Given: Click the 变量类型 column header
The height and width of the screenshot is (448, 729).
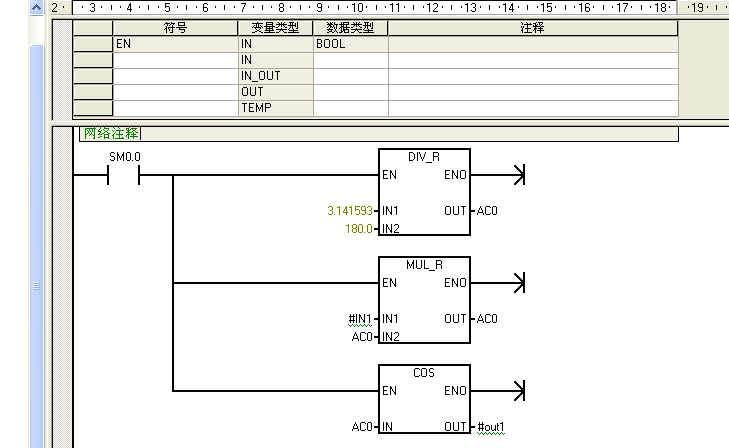Looking at the screenshot, I should pyautogui.click(x=275, y=28).
